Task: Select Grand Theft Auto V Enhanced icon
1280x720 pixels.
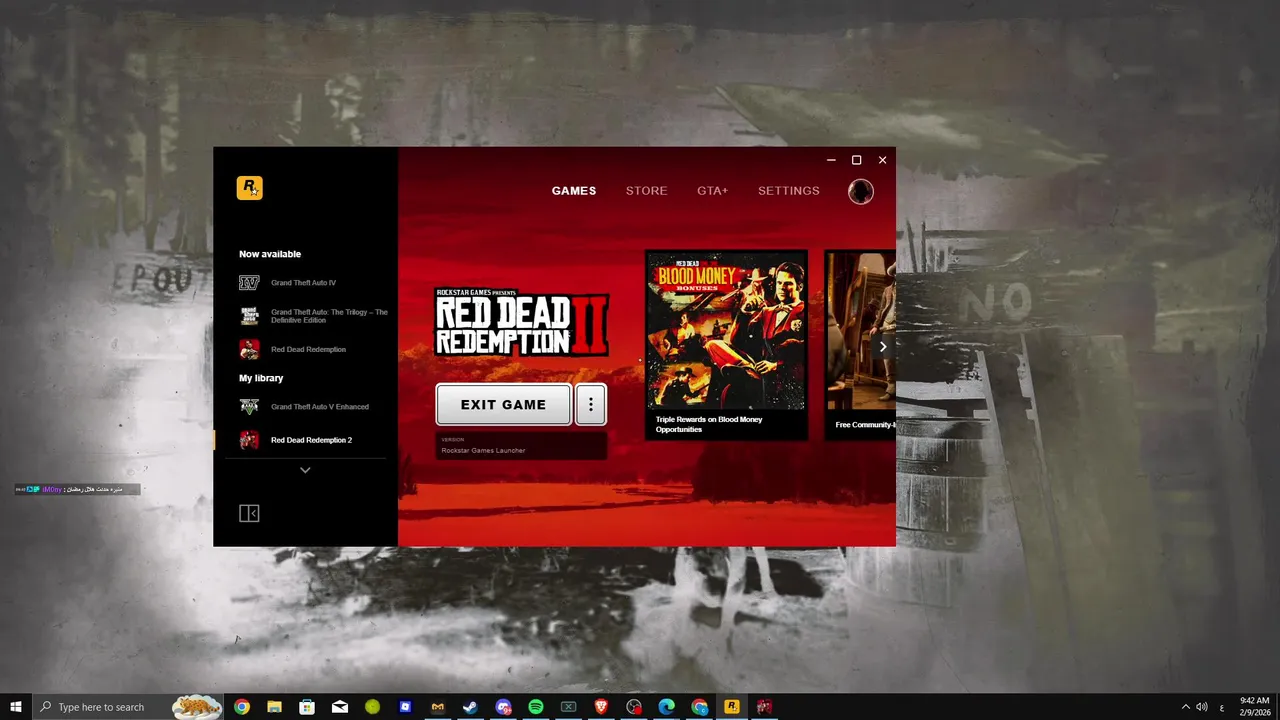Action: pos(249,407)
